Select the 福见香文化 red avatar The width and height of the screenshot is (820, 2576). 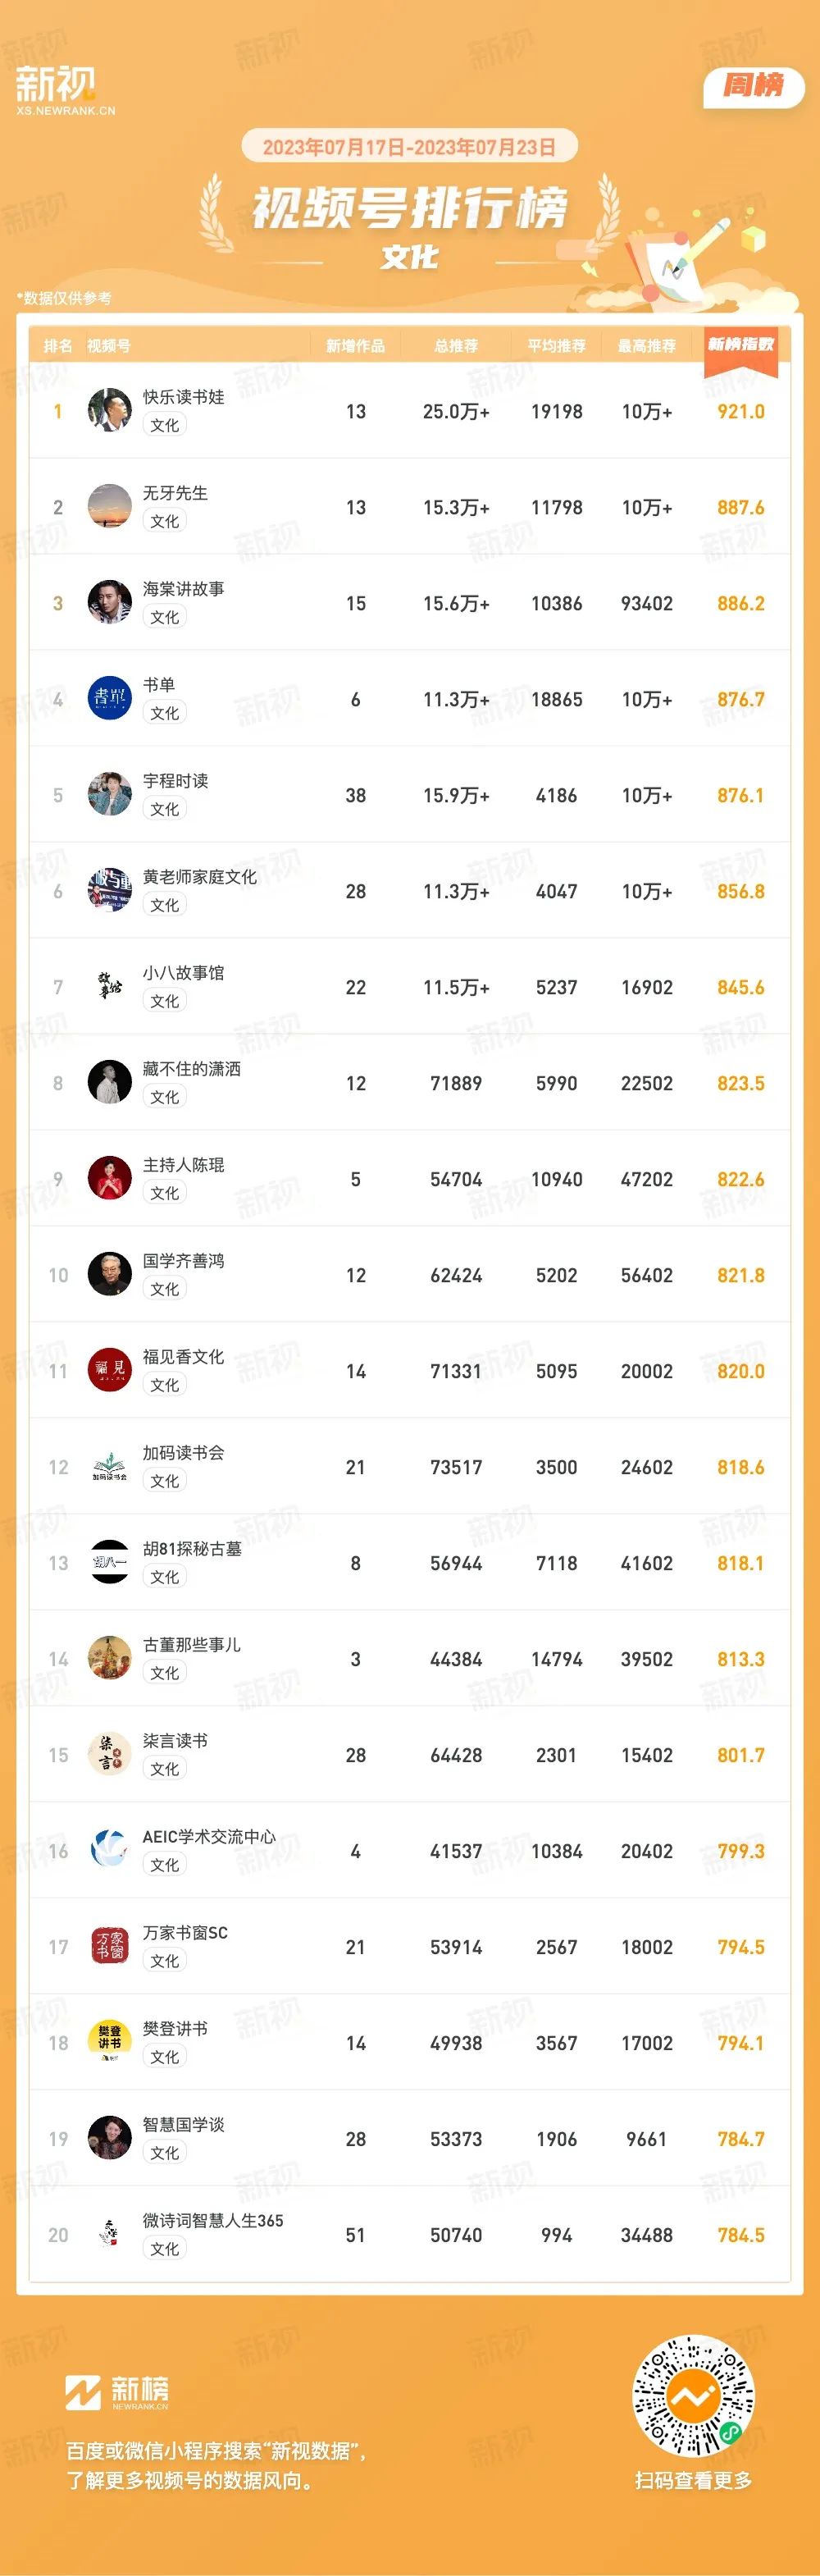point(109,1370)
